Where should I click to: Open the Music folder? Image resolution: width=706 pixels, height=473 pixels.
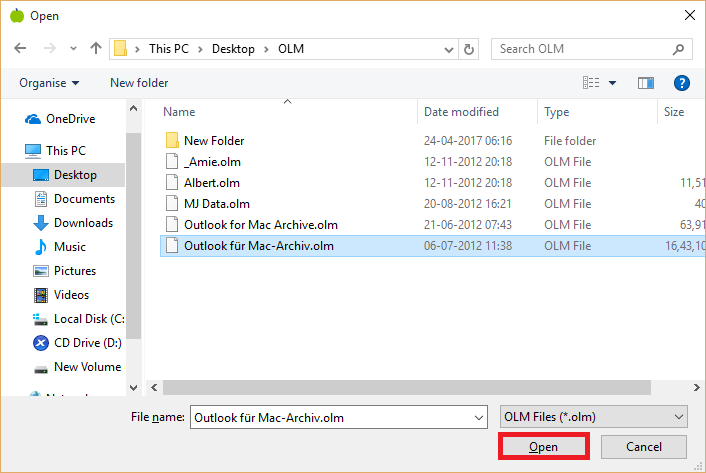59,247
